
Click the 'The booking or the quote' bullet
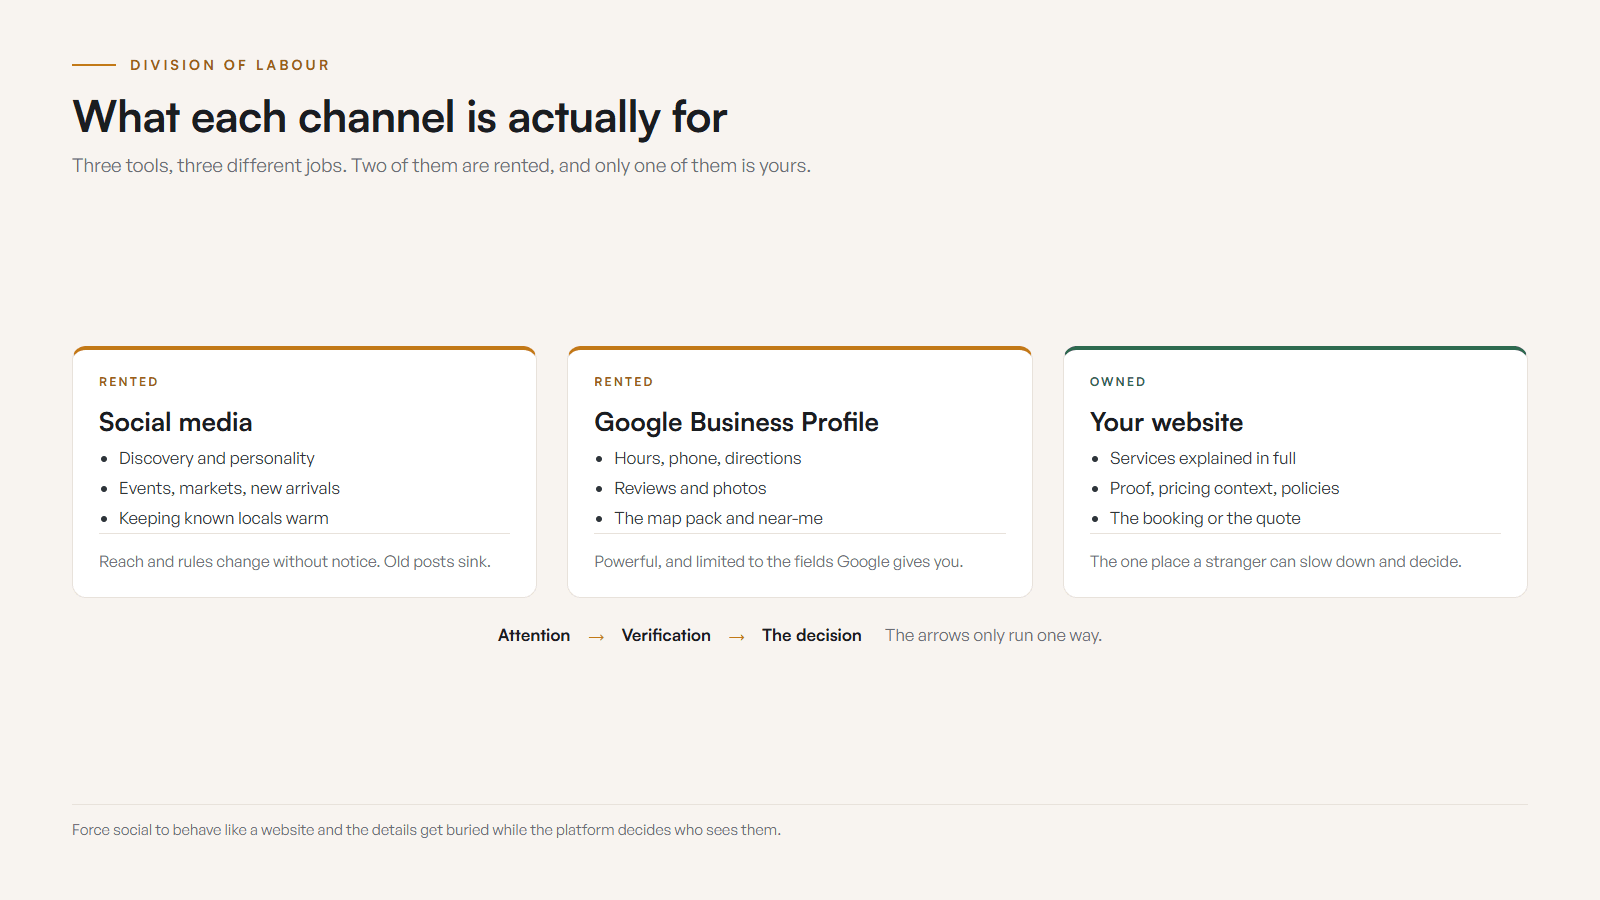(1205, 518)
